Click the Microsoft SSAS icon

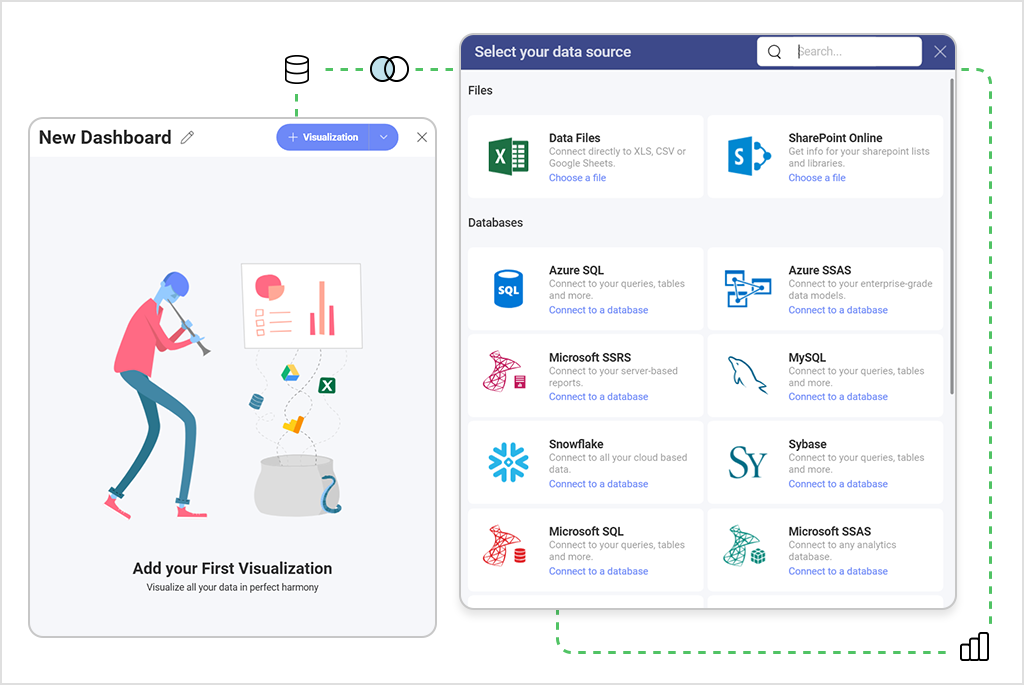click(x=746, y=549)
